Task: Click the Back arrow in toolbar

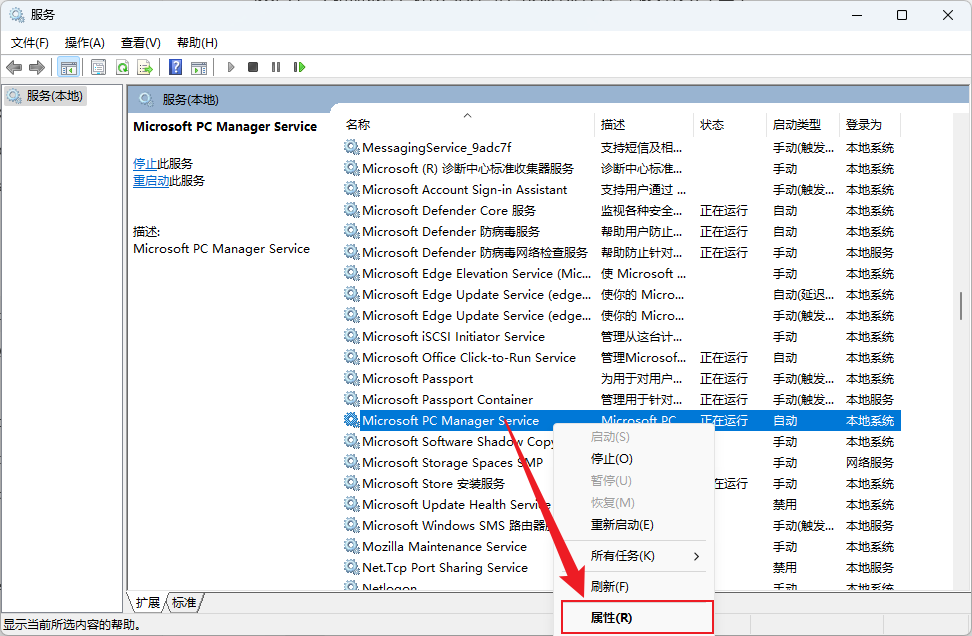Action: (x=14, y=67)
